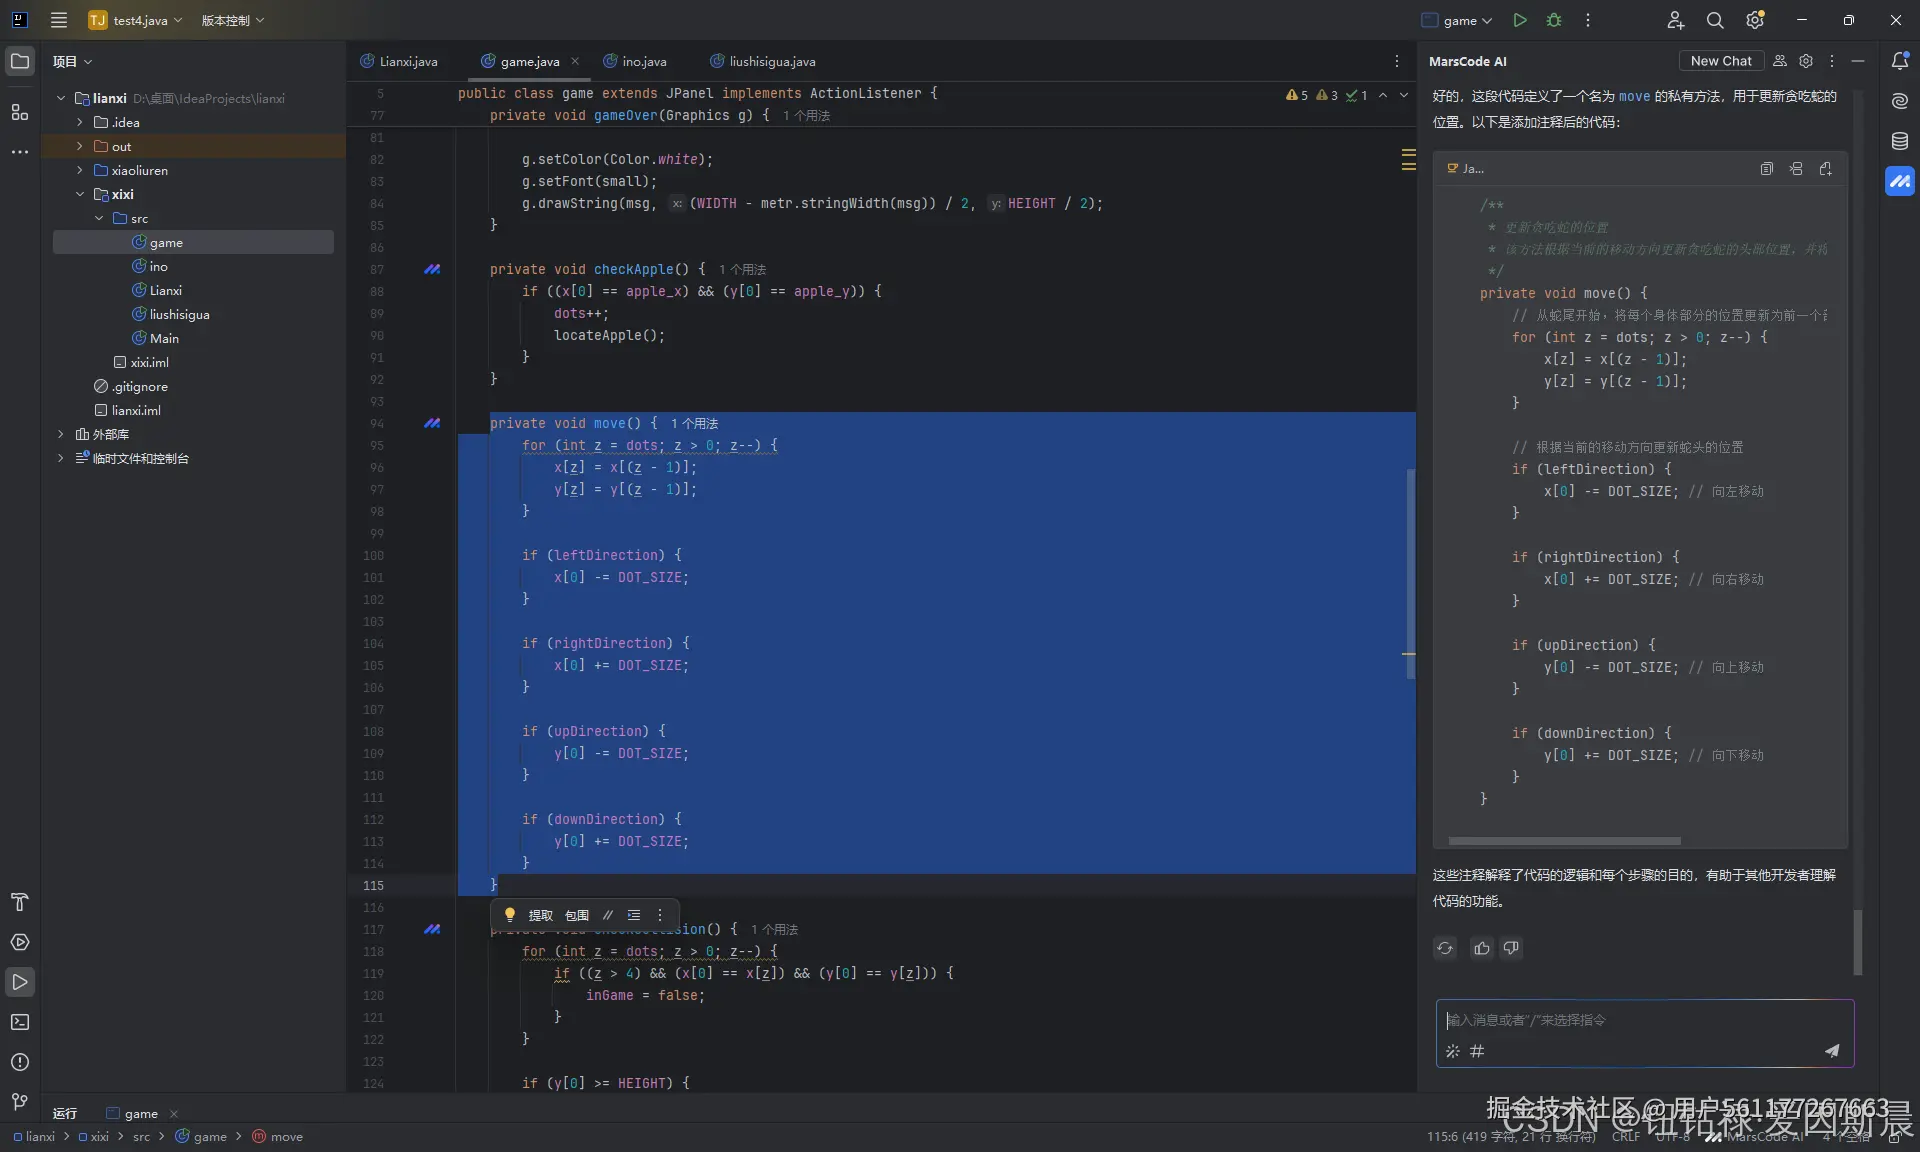Open the MarsCode AI tool window icon
1920x1152 pixels.
tap(1899, 181)
